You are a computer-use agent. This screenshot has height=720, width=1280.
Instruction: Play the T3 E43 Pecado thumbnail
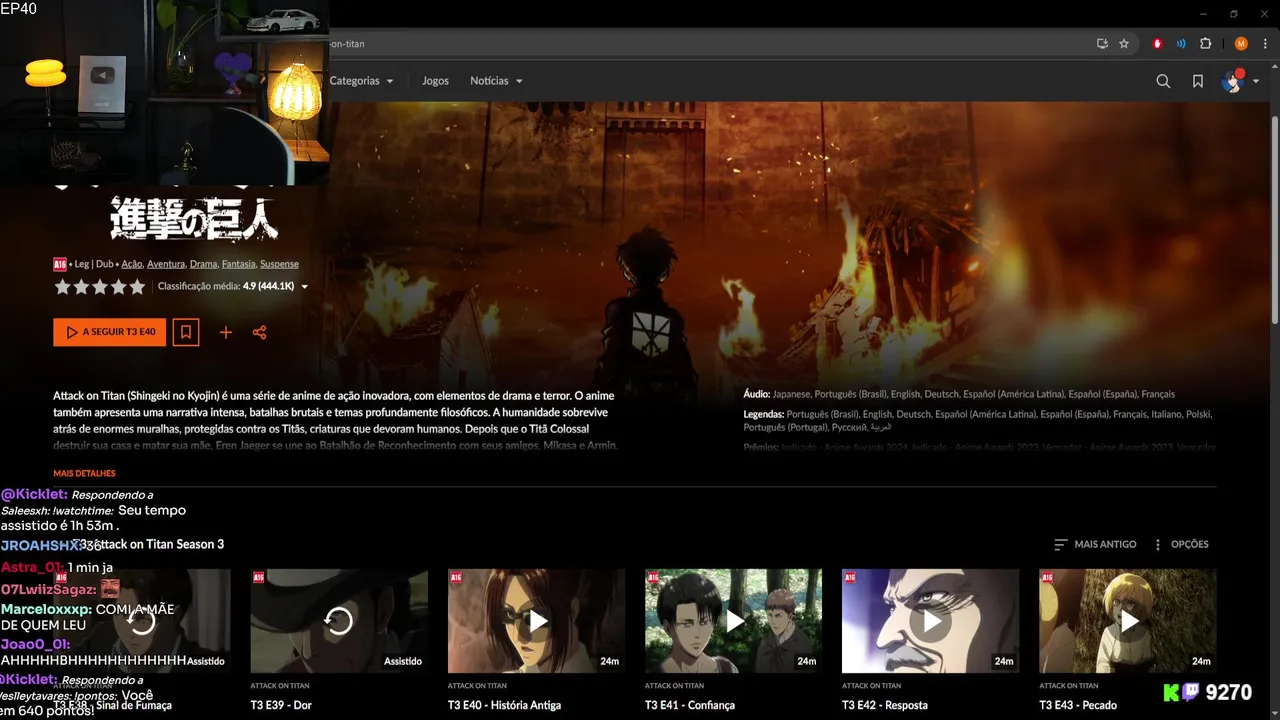point(1128,621)
